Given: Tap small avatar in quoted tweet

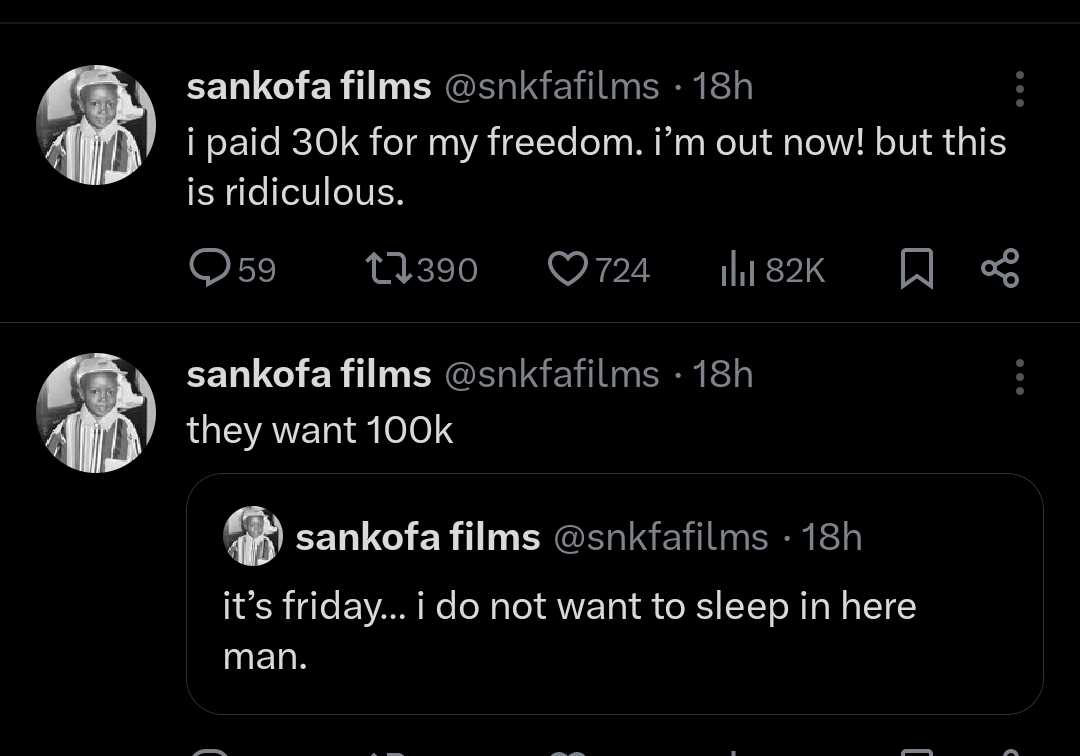Looking at the screenshot, I should [253, 537].
